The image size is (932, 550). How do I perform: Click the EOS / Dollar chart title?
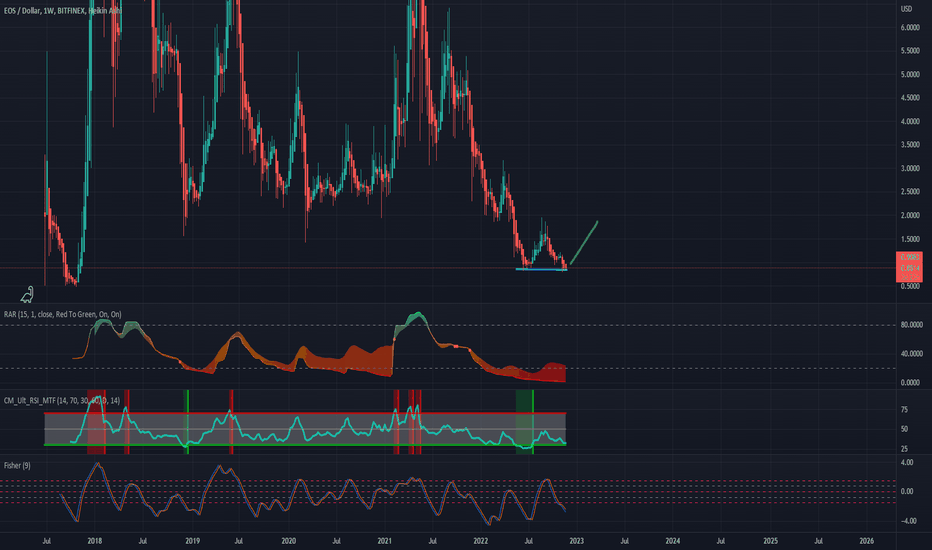tap(62, 11)
